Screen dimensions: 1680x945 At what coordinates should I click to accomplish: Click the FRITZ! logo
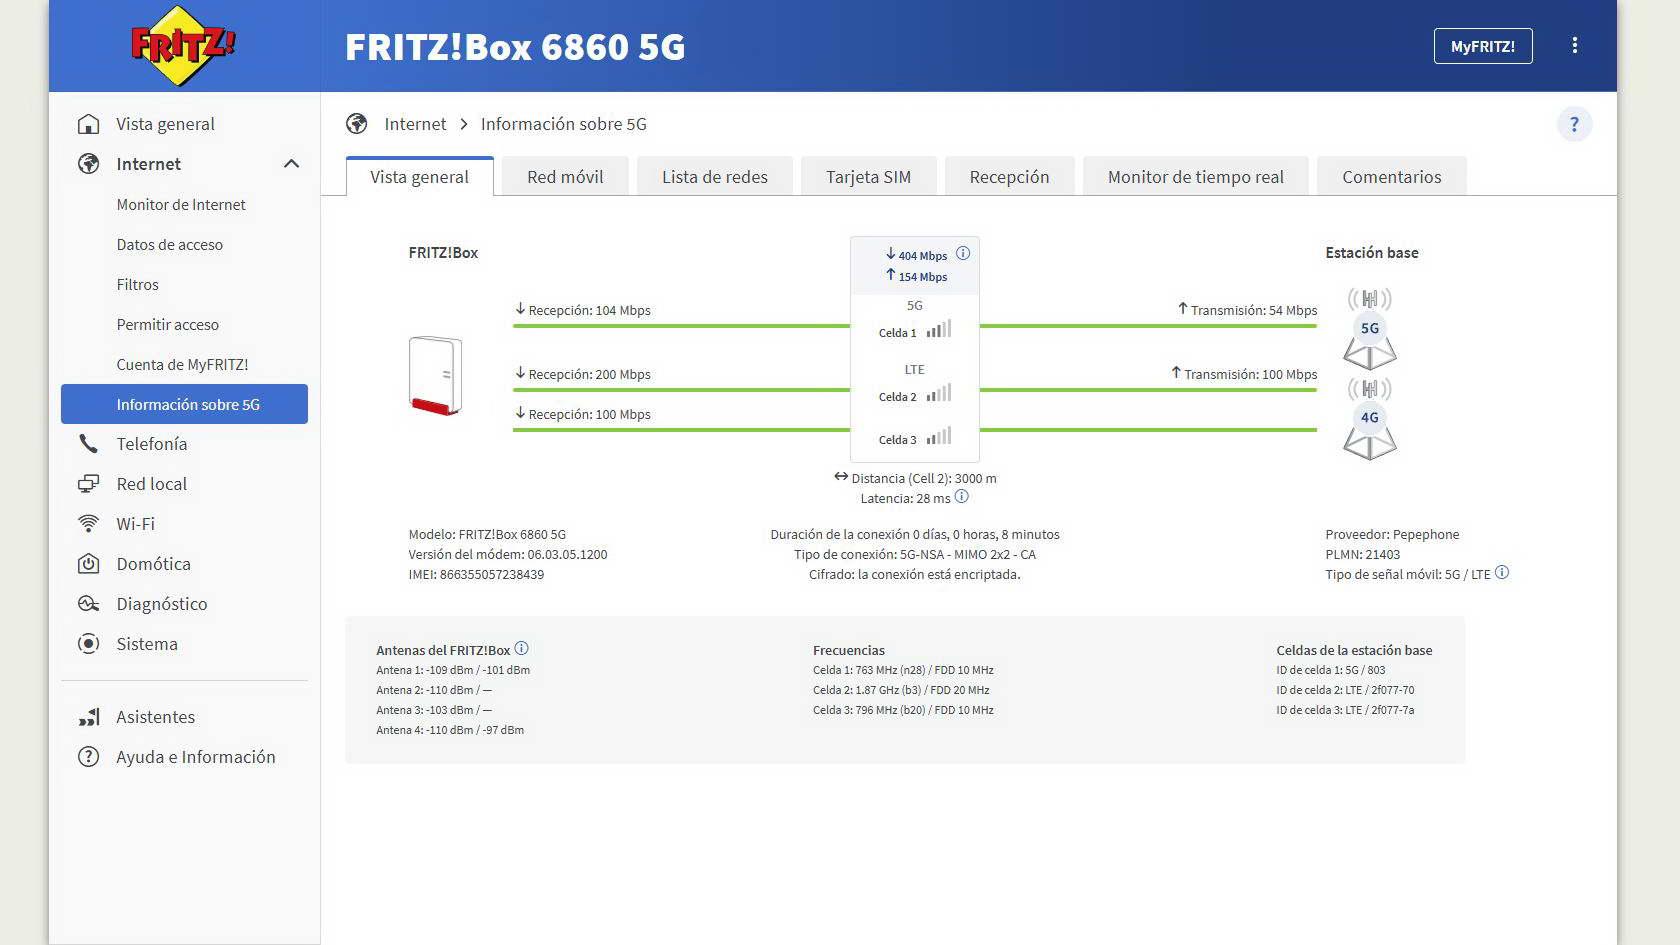click(x=183, y=45)
